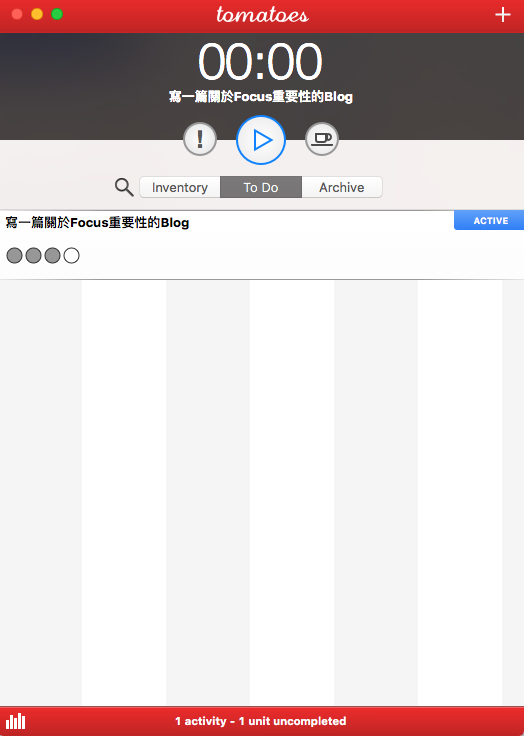Image resolution: width=524 pixels, height=736 pixels.
Task: Toggle the second filled pomodoro circle
Action: (33, 255)
